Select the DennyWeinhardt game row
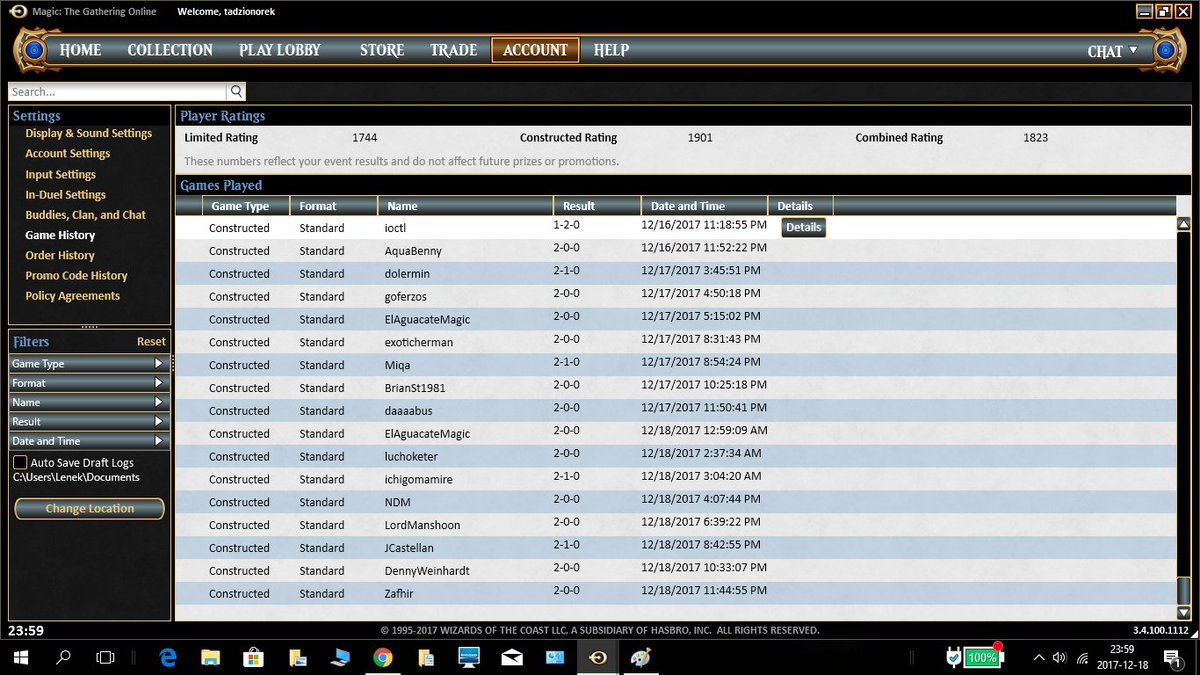Image resolution: width=1200 pixels, height=675 pixels. (x=676, y=571)
